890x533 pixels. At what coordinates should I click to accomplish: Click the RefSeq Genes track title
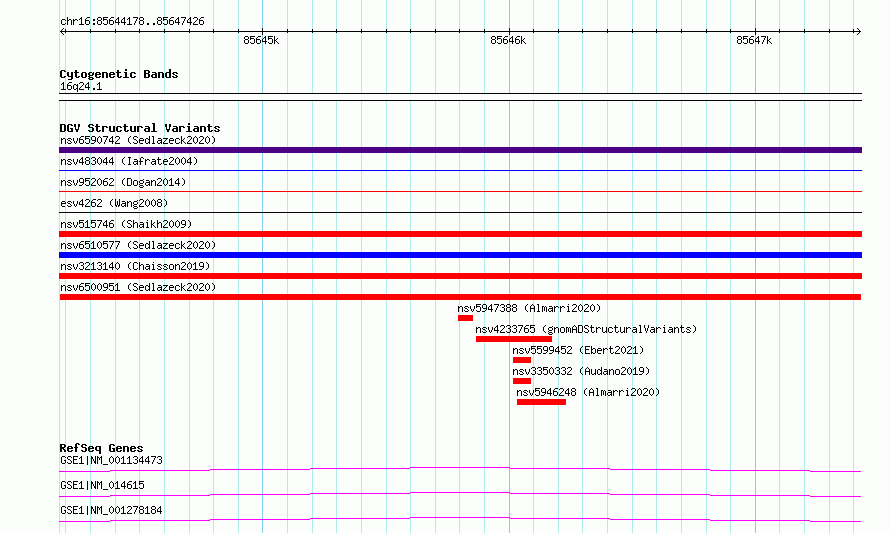pyautogui.click(x=101, y=448)
